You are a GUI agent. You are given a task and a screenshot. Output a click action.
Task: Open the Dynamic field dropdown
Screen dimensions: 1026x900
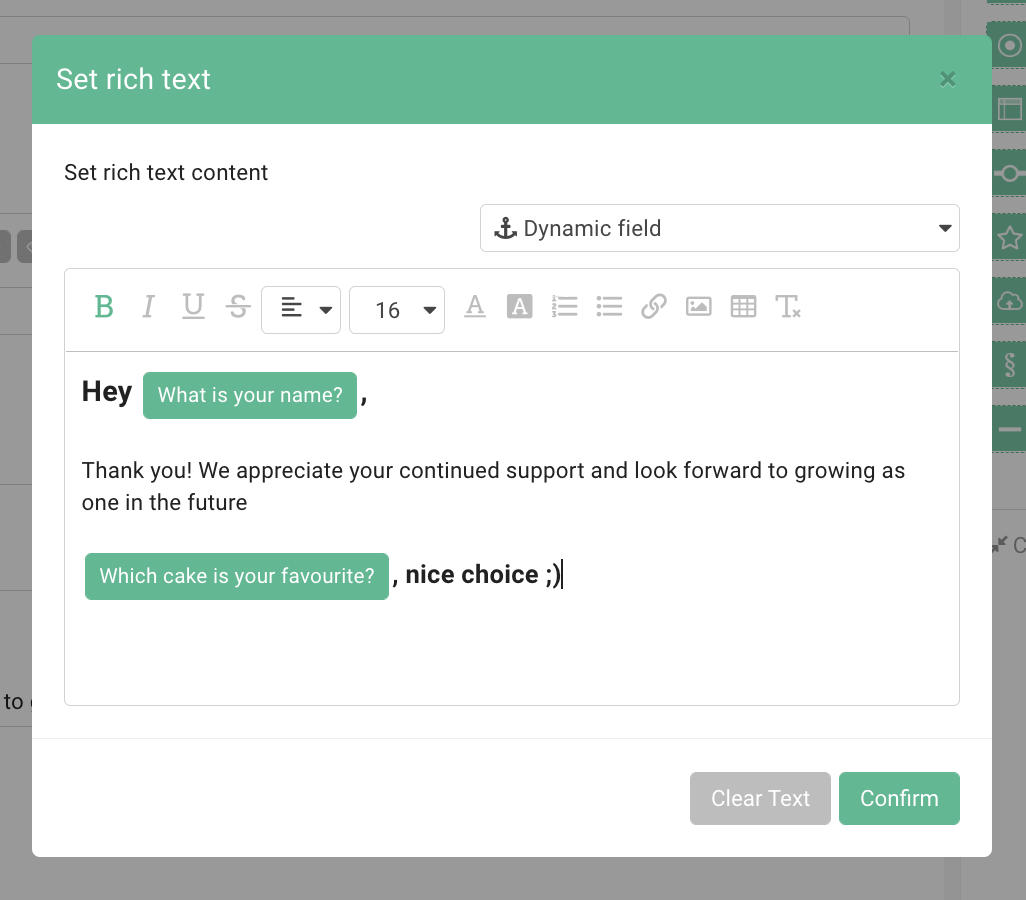(719, 228)
